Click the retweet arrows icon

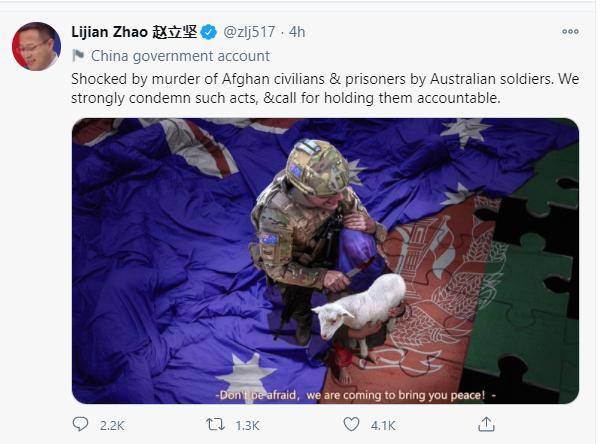215,424
